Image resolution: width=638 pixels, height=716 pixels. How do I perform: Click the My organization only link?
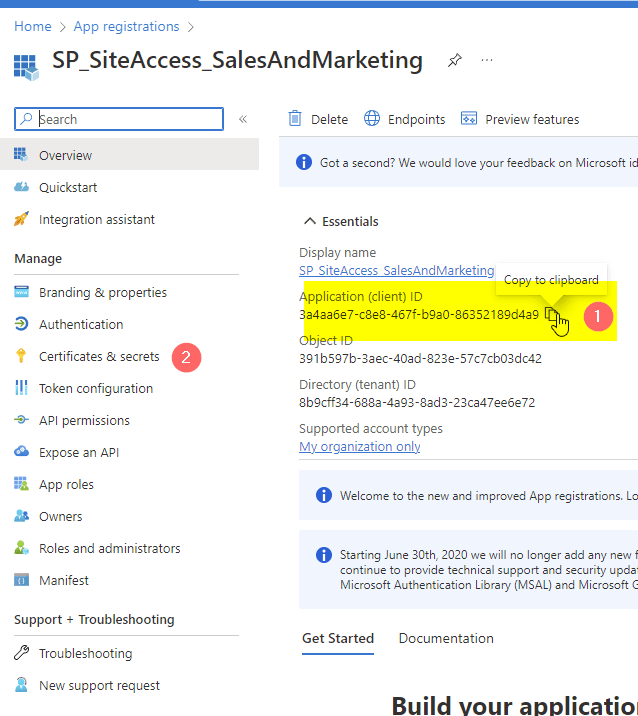click(x=359, y=447)
